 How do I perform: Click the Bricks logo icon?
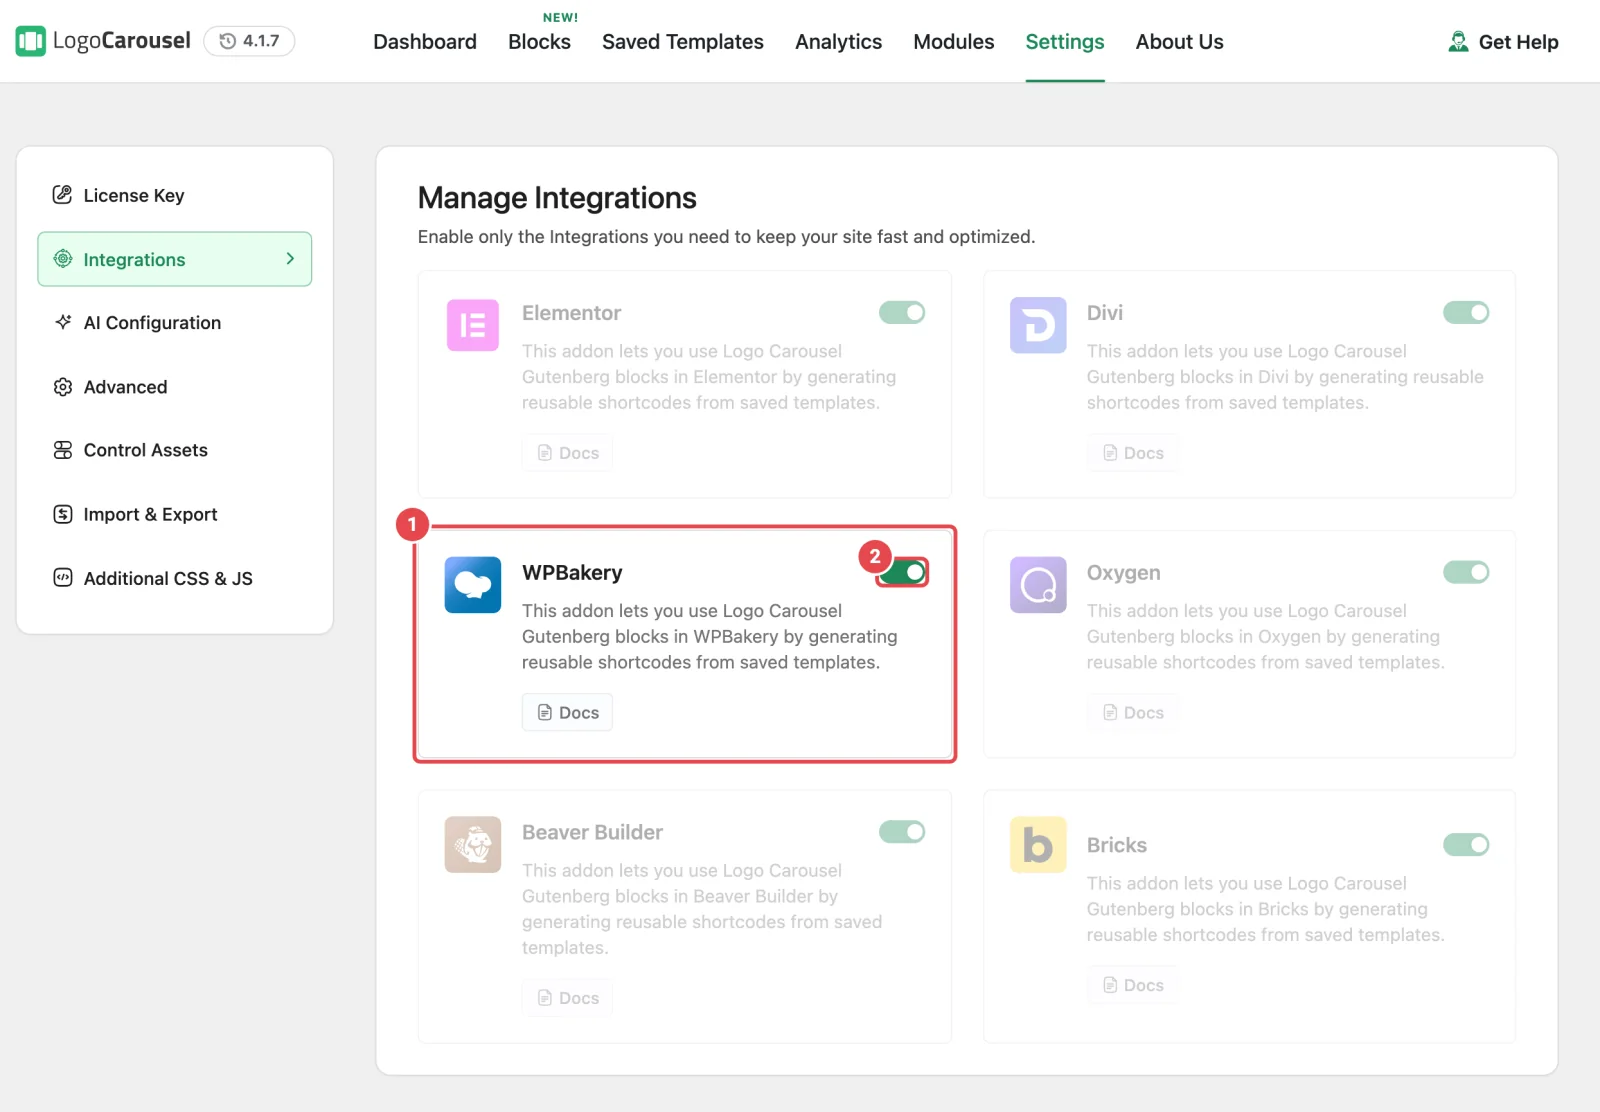coord(1038,845)
